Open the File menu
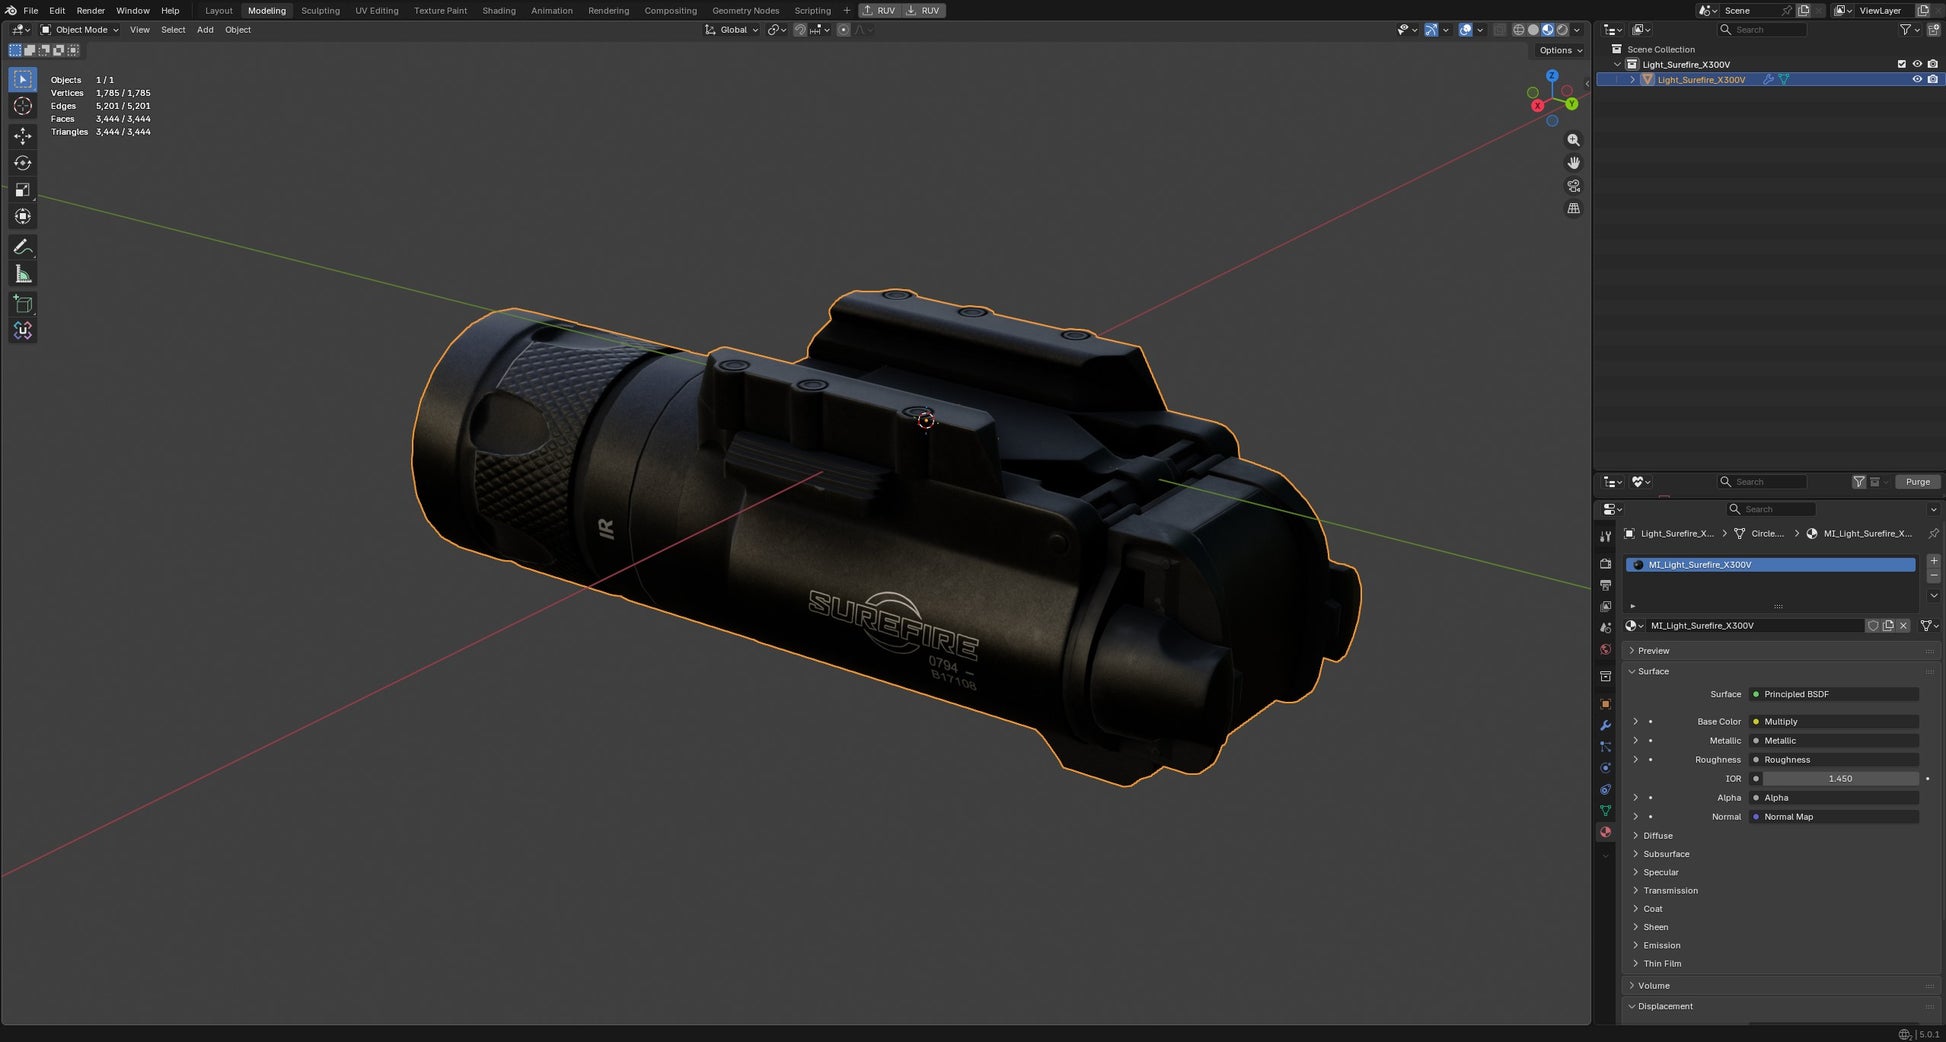Screen dimensions: 1946x1042 click(x=31, y=10)
